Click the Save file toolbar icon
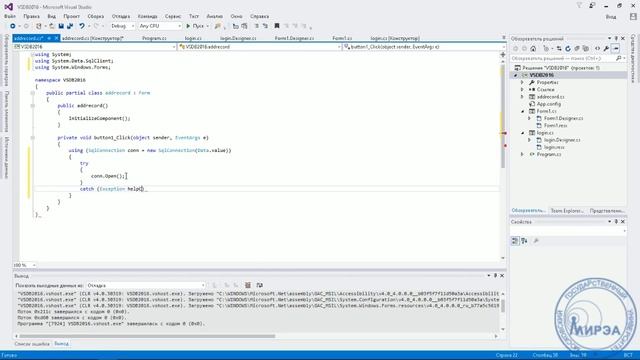 click(61, 26)
